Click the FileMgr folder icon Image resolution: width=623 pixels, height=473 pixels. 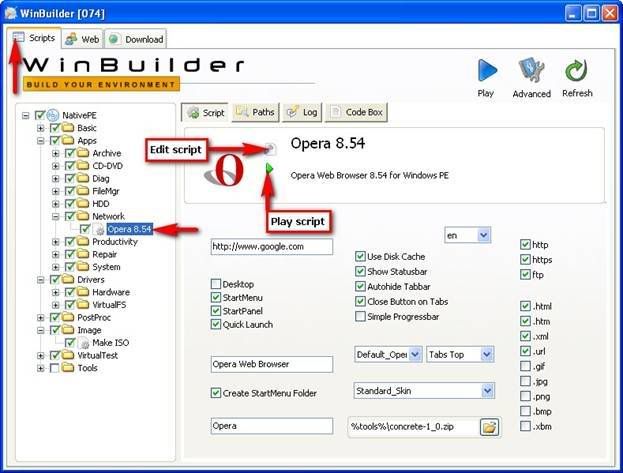(83, 191)
